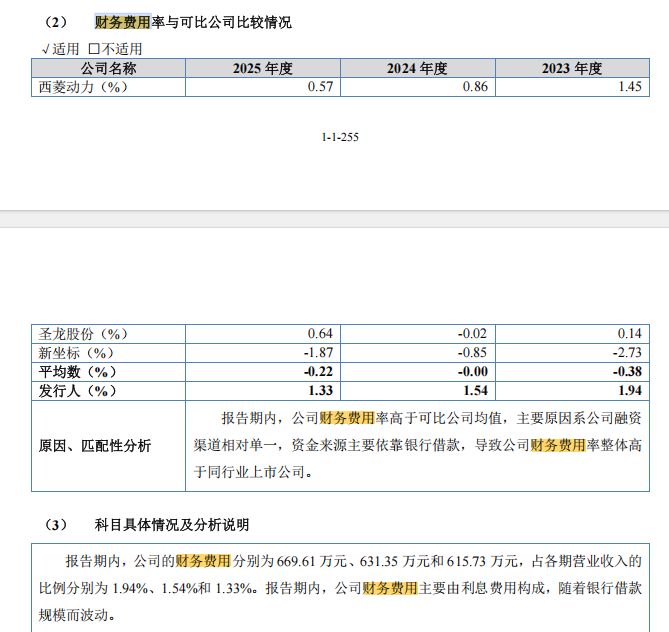Click value 0.14 in 圣龙股份 row
The image size is (669, 632).
click(x=629, y=333)
